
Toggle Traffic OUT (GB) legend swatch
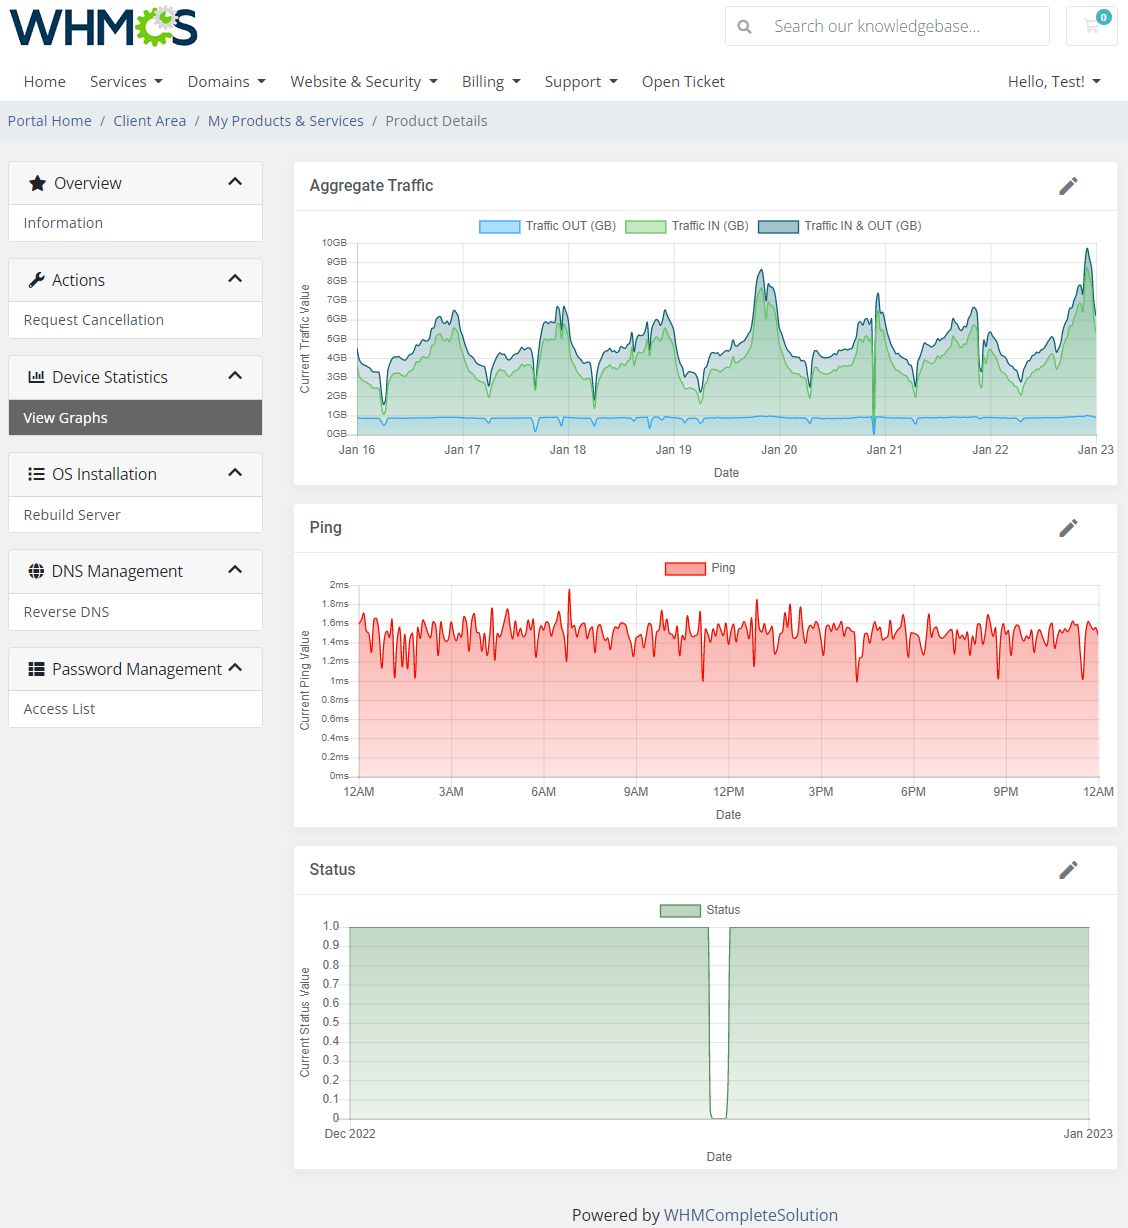[x=500, y=226]
